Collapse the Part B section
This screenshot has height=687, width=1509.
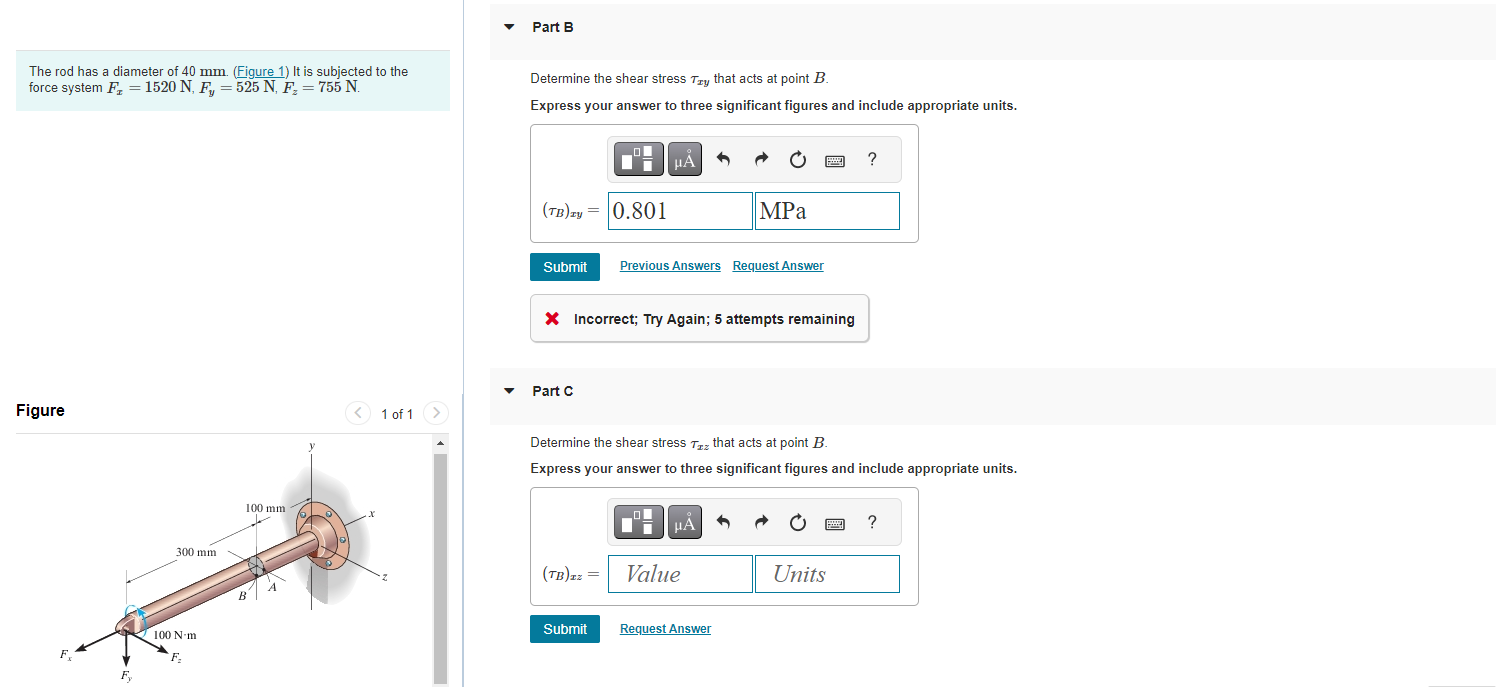510,27
